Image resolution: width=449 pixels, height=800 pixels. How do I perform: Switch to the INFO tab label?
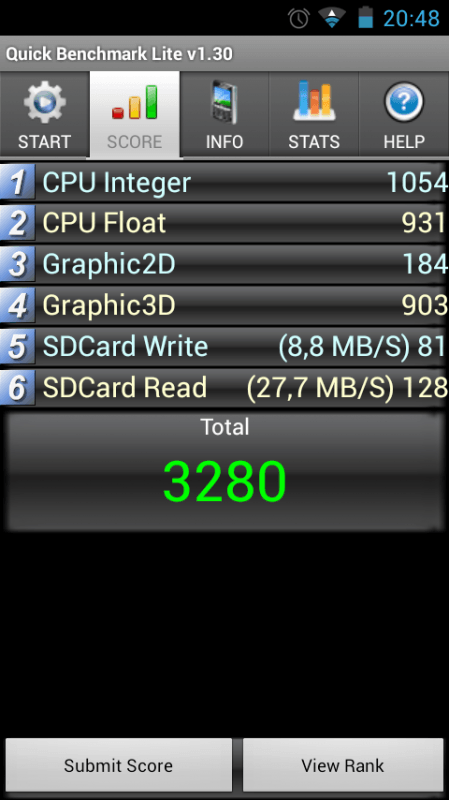(224, 141)
